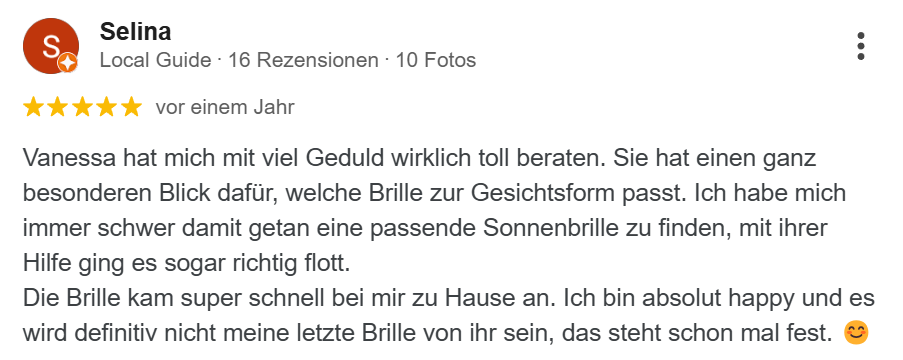Click Selina's orange profile avatar
Image resolution: width=903 pixels, height=360 pixels.
point(51,46)
